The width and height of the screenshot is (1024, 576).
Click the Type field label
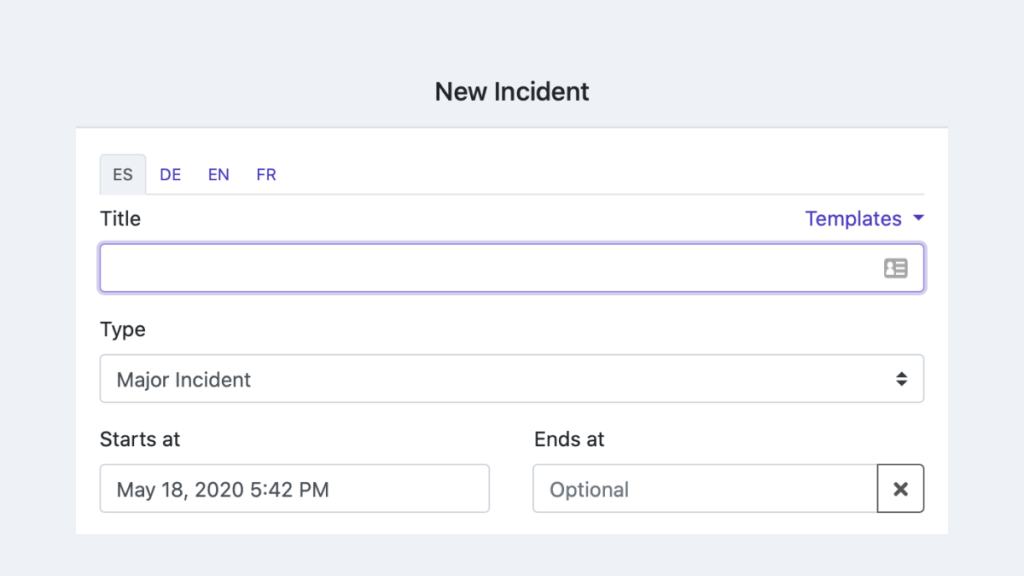click(x=123, y=329)
